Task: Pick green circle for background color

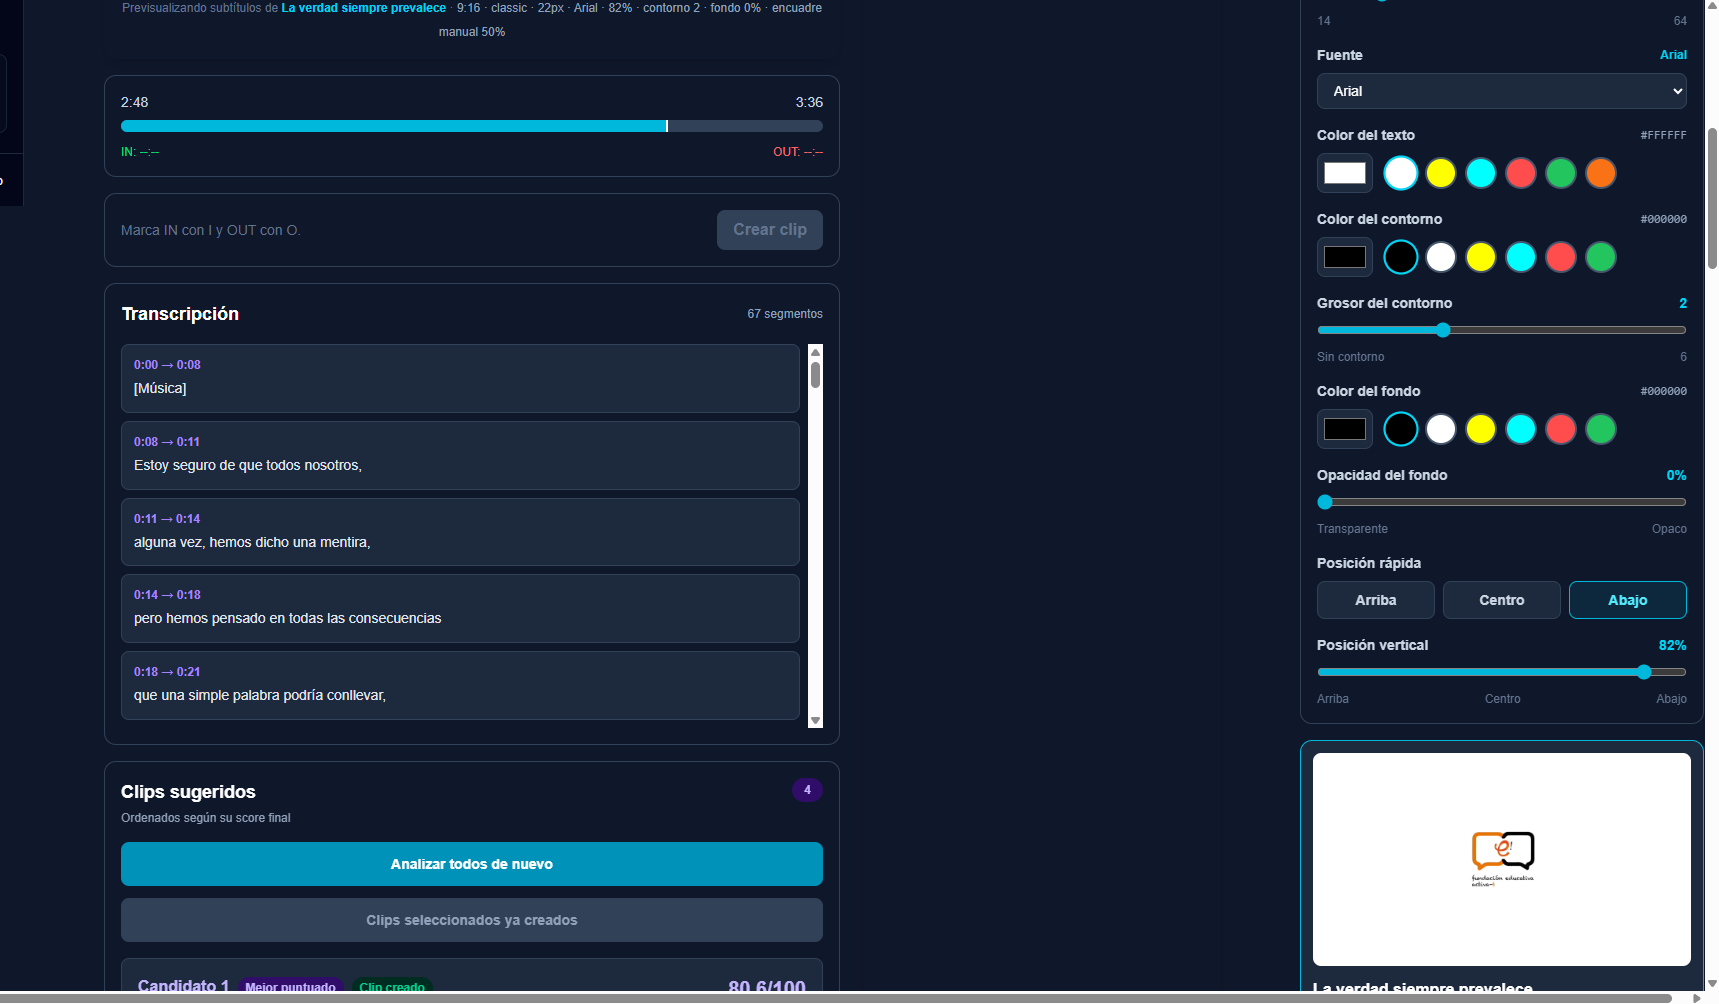Action: pyautogui.click(x=1601, y=429)
